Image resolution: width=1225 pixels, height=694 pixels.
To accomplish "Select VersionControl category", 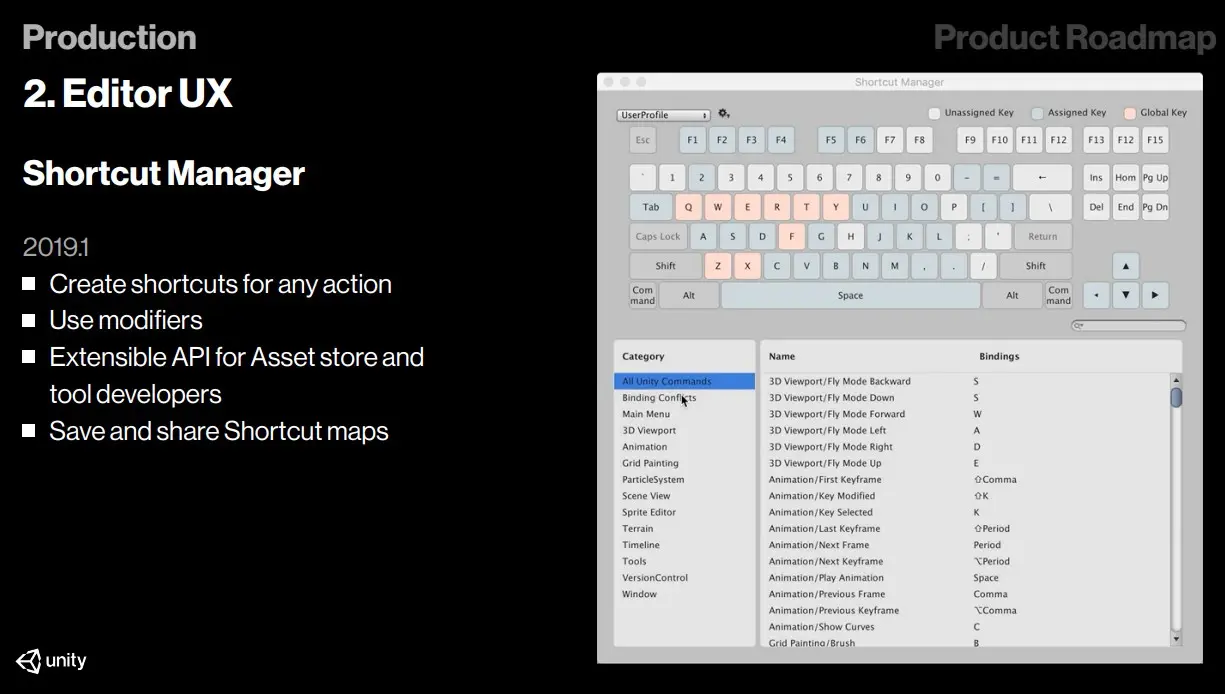I will click(x=684, y=577).
